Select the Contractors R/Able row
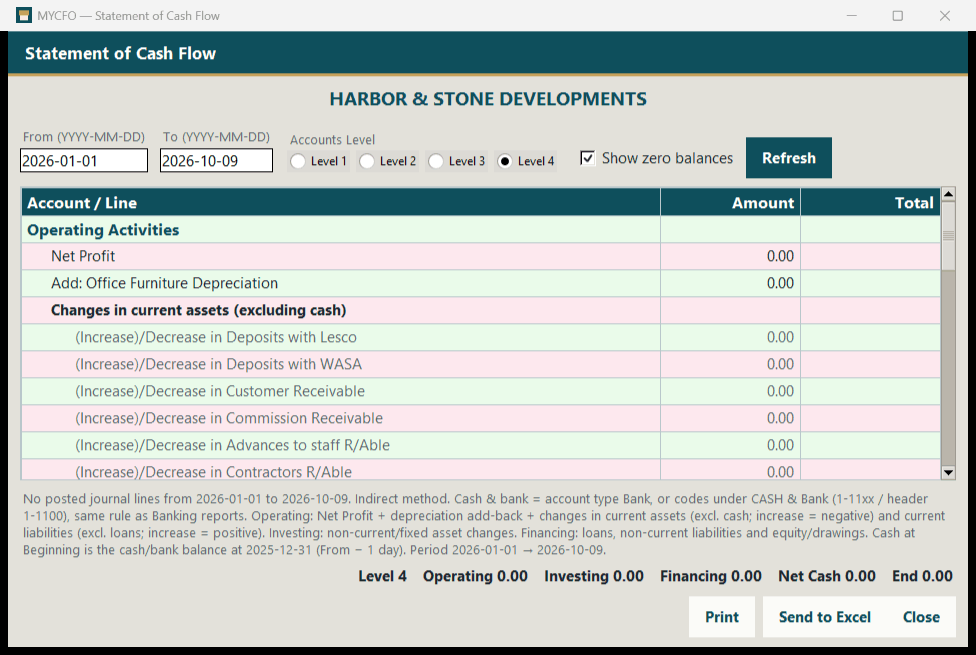 pyautogui.click(x=481, y=470)
